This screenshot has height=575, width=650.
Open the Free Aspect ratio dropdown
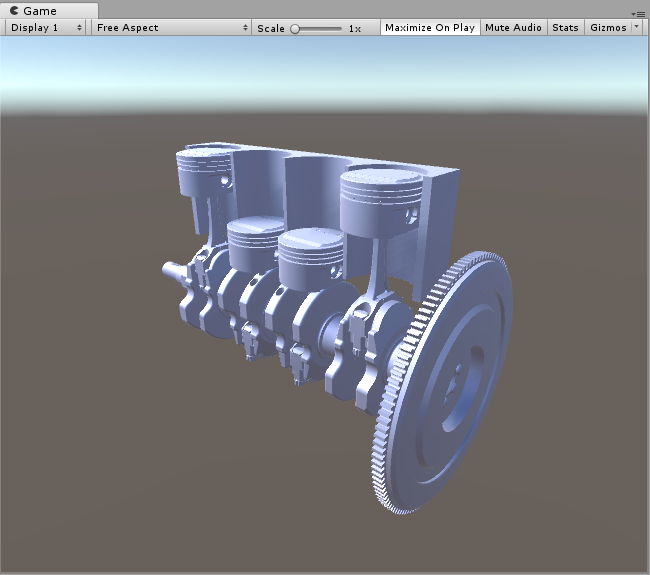[x=170, y=28]
